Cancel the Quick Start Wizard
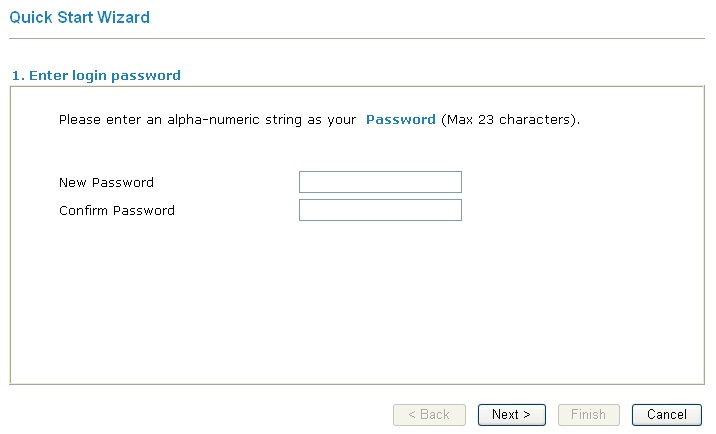 click(x=666, y=414)
